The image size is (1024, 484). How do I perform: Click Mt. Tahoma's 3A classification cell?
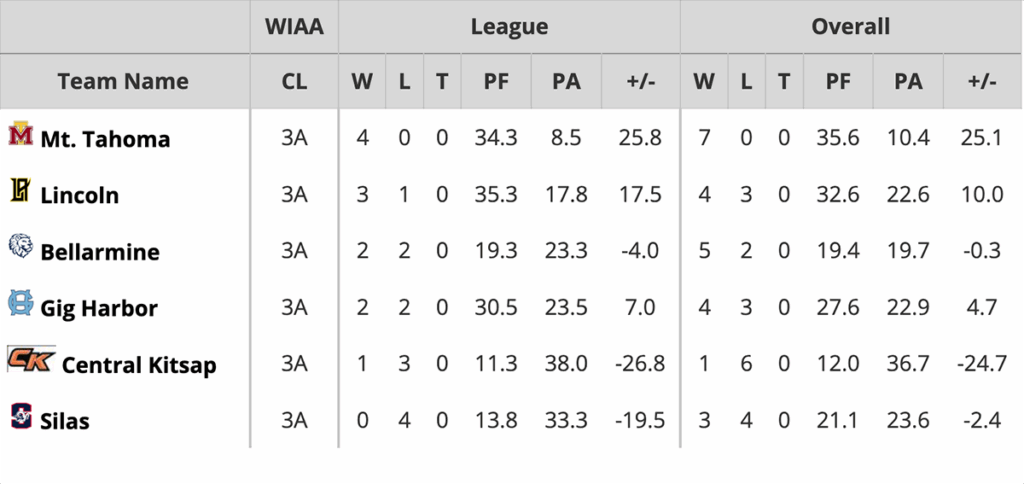pos(294,138)
